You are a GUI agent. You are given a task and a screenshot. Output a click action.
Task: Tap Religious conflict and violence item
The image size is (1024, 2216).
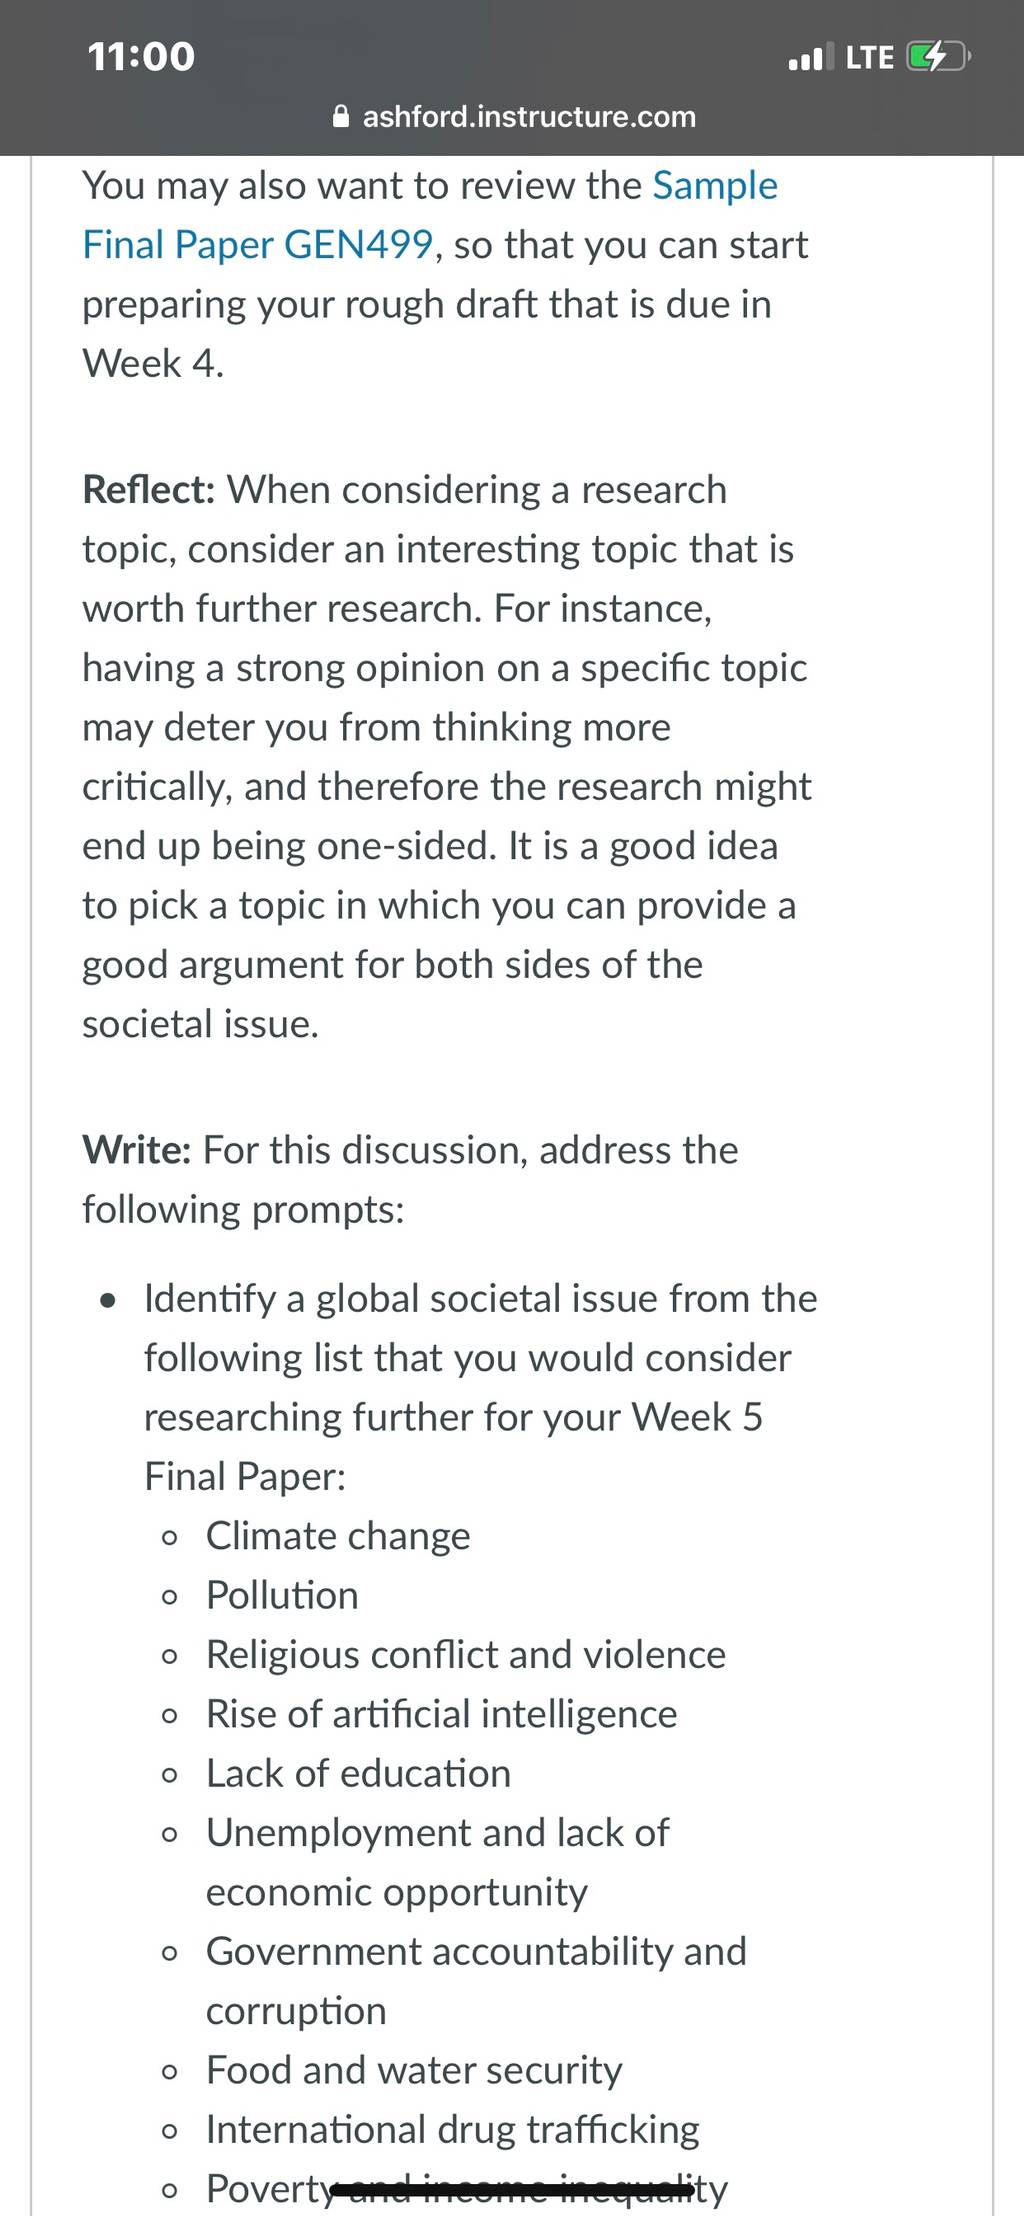pos(466,1654)
